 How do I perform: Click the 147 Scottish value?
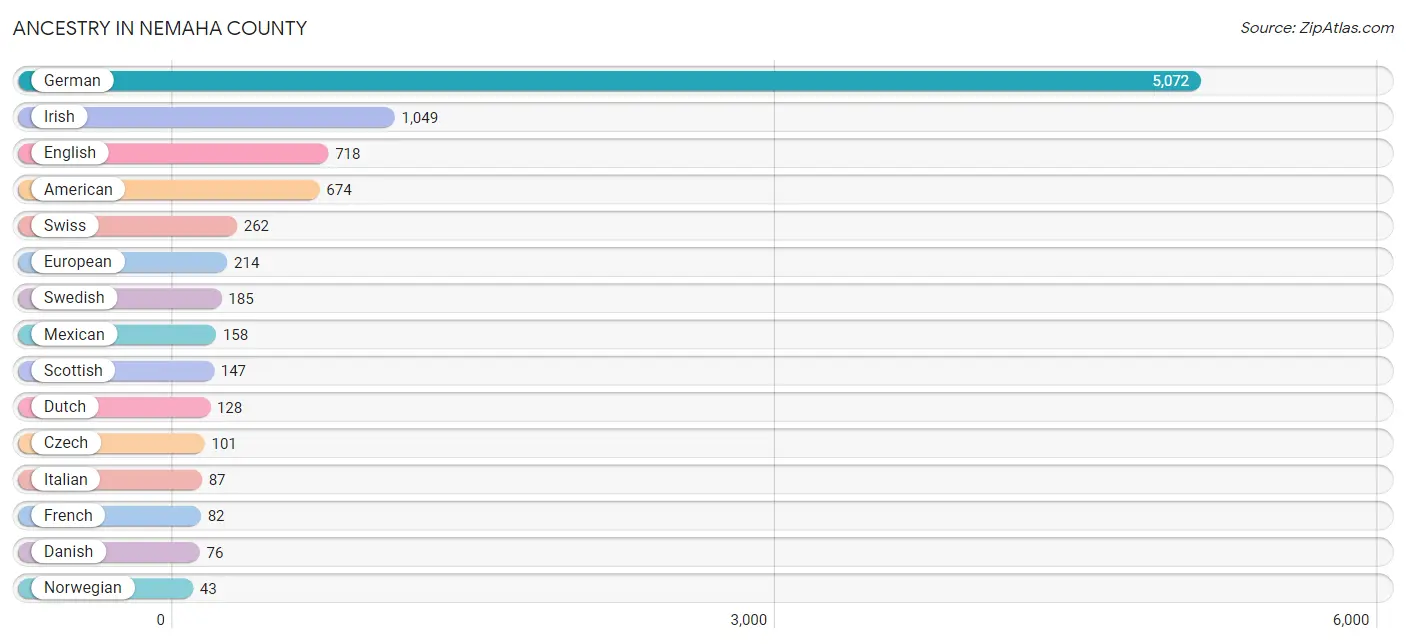pyautogui.click(x=233, y=371)
